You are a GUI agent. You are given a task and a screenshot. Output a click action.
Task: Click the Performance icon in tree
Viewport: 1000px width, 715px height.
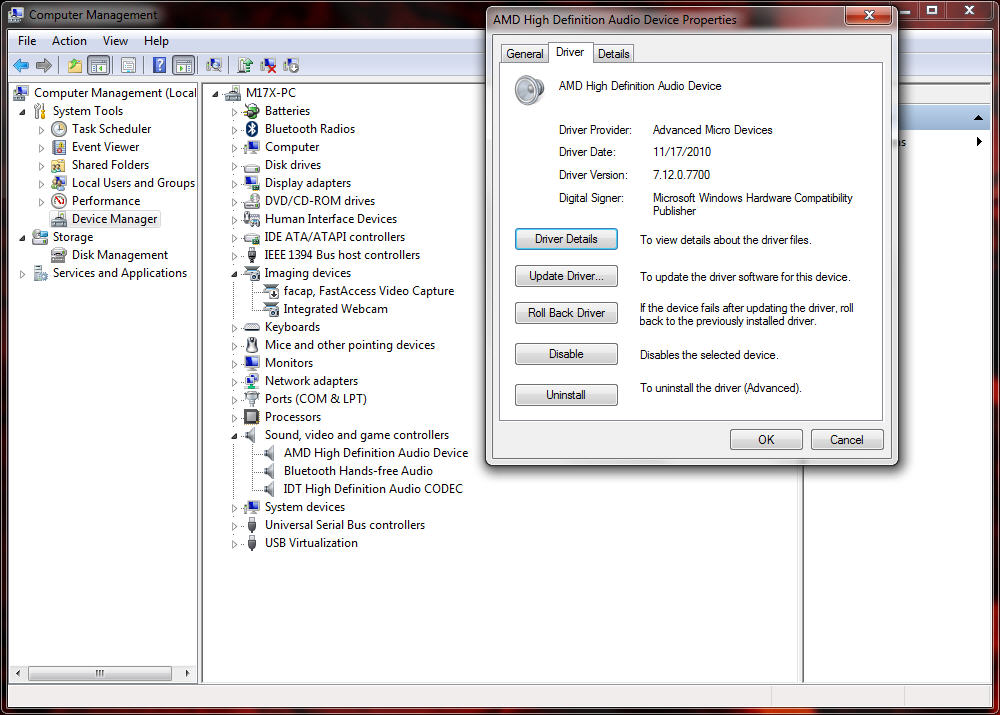coord(59,201)
